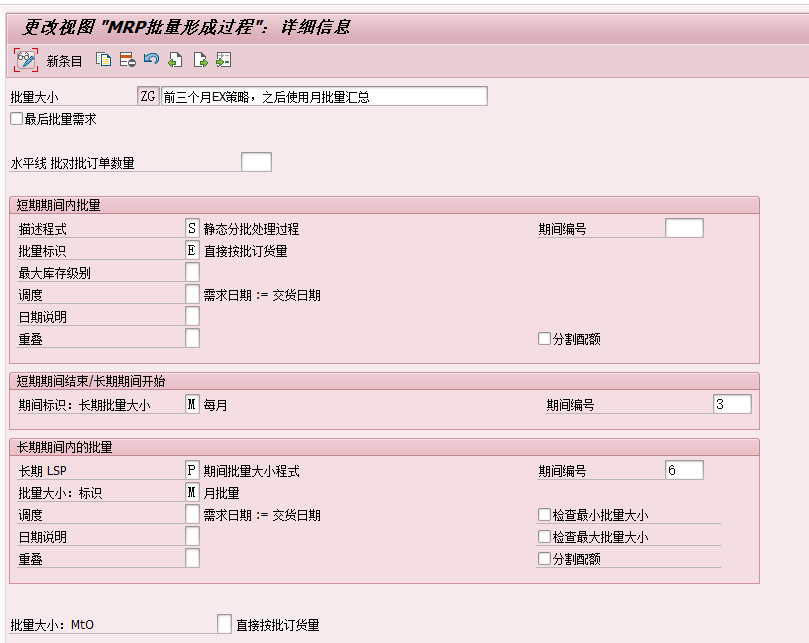Screen dimensions: 809x643
Task: Click the text 期间批量大小程式
Action: (251, 471)
